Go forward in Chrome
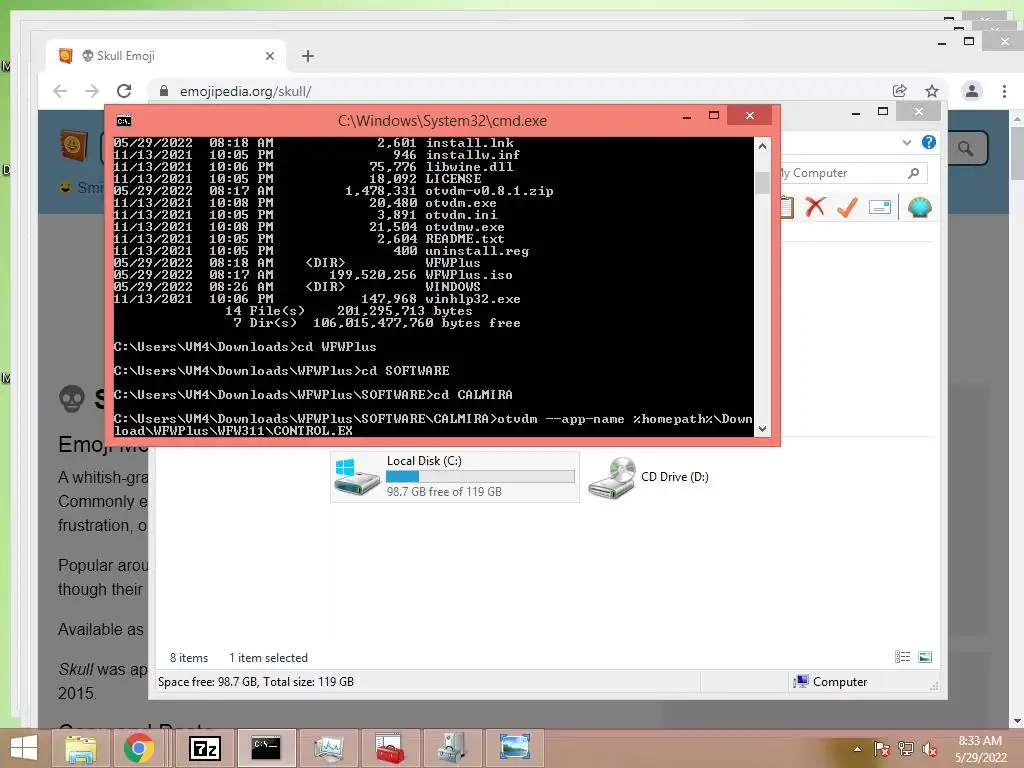 click(x=92, y=91)
